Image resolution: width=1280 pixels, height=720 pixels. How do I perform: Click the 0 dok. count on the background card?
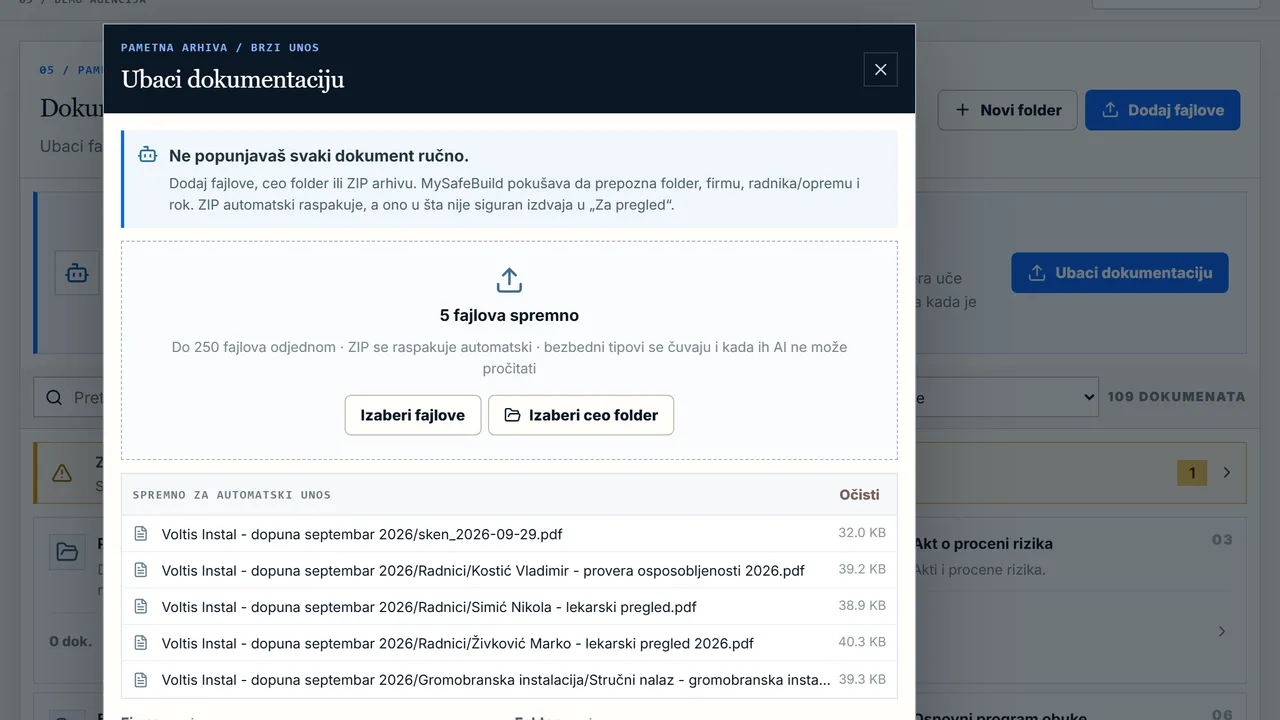(x=71, y=641)
